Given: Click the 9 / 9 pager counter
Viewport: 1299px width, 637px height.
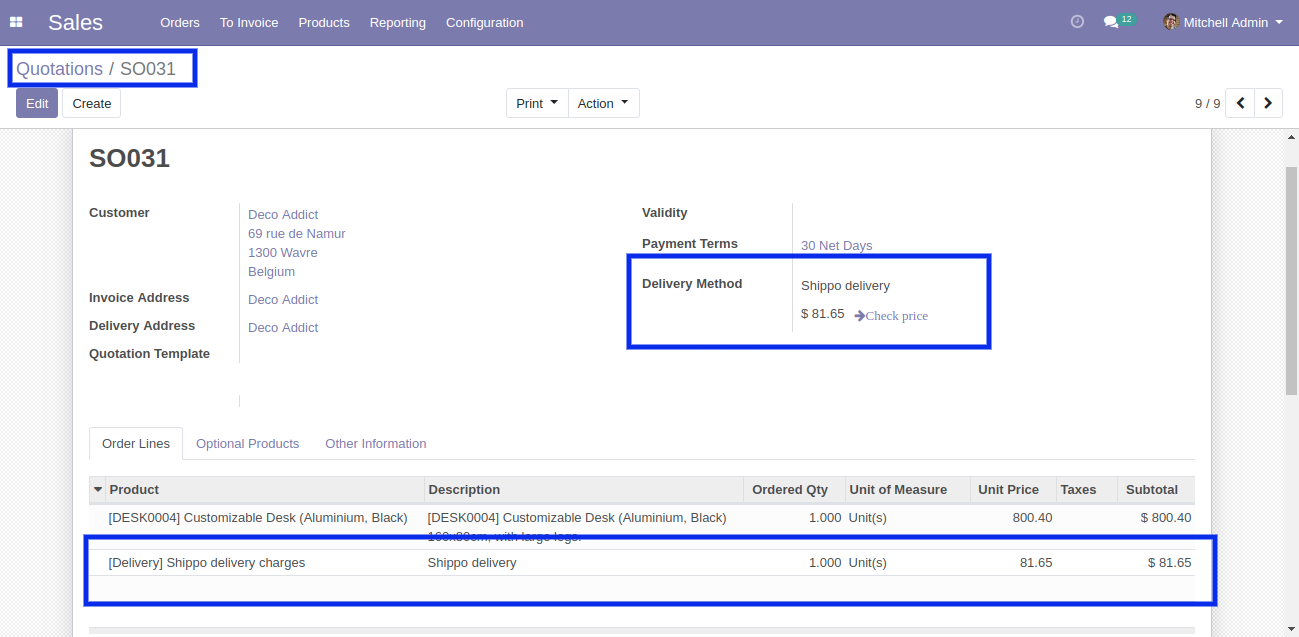Looking at the screenshot, I should point(1207,103).
